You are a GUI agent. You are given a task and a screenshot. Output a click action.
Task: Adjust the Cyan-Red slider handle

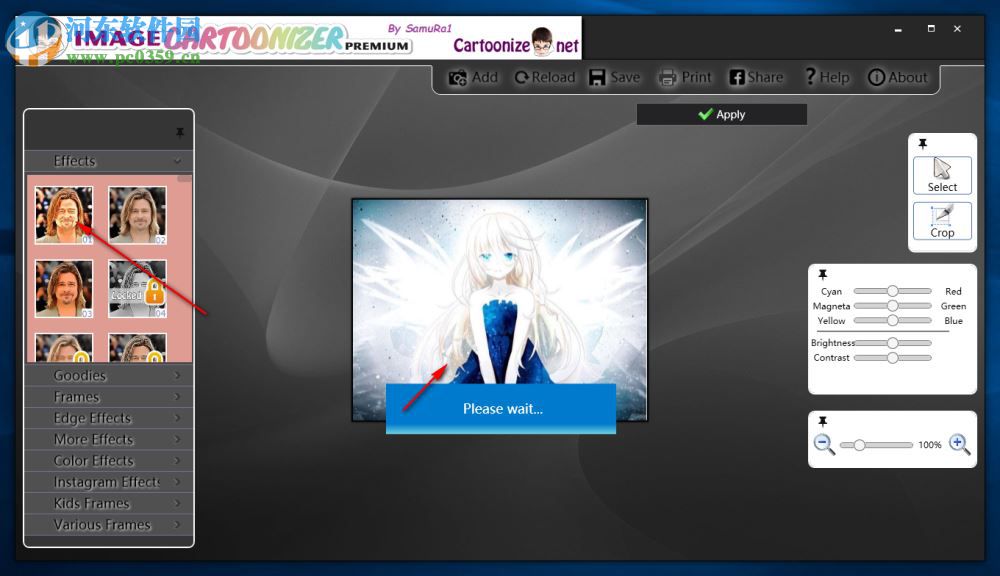(893, 291)
